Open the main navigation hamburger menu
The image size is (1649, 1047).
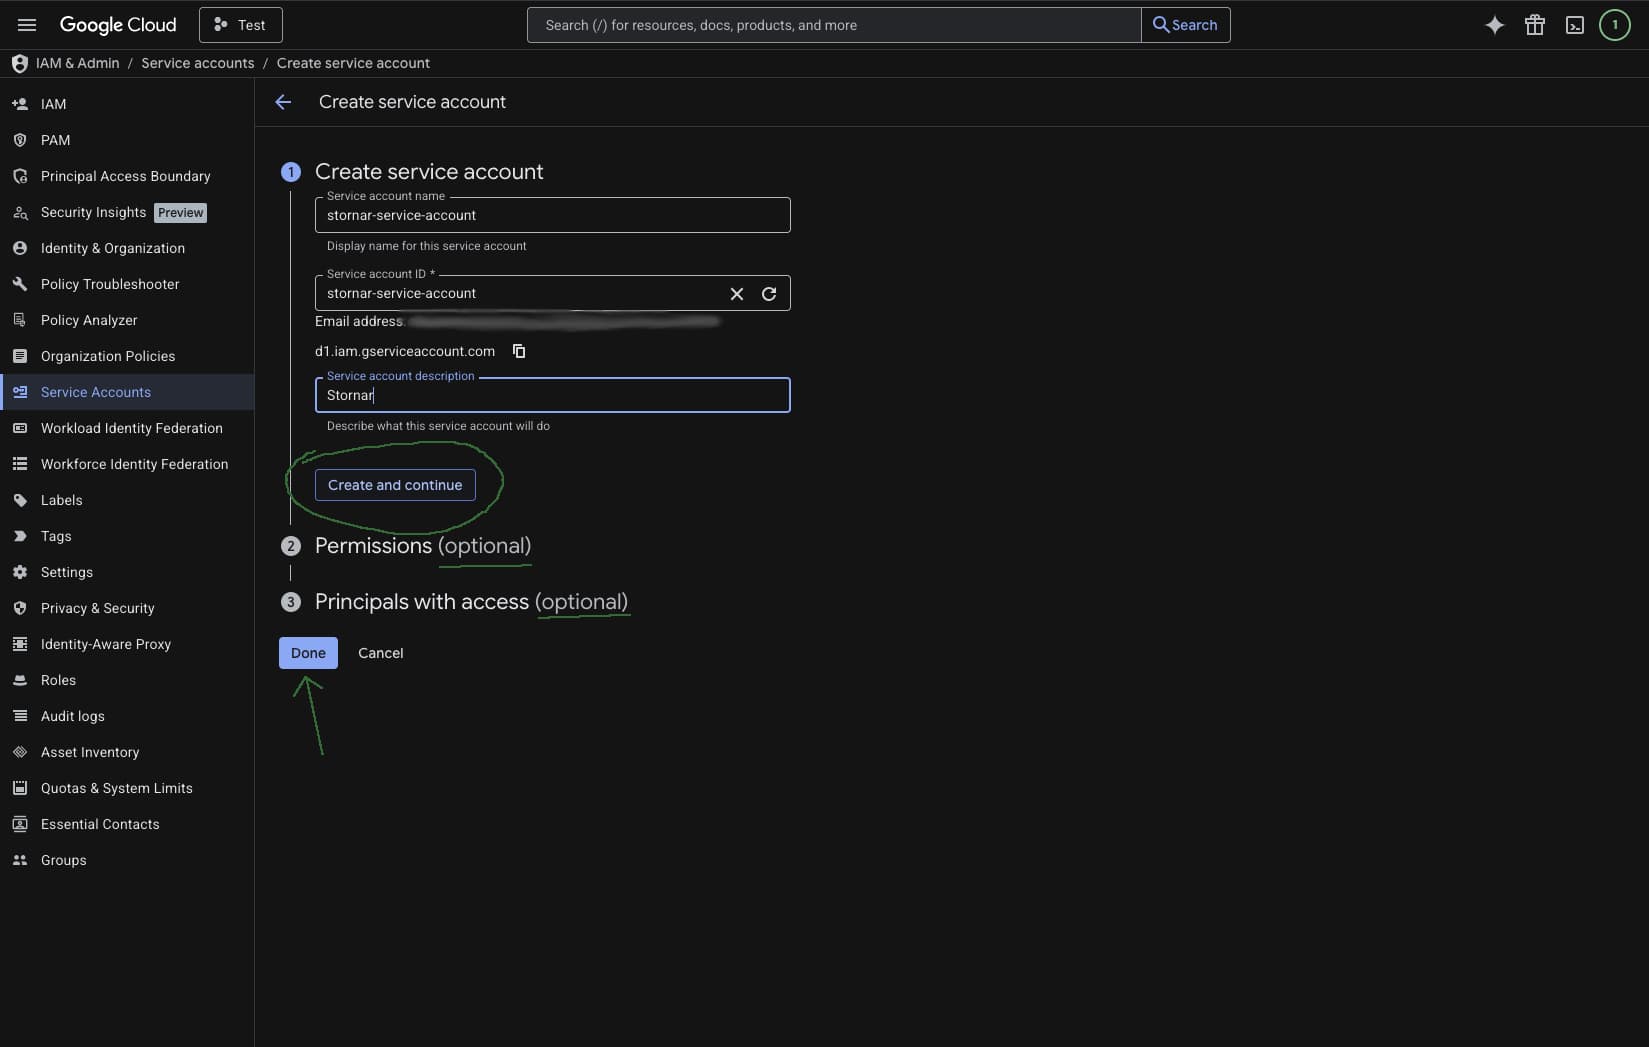27,25
